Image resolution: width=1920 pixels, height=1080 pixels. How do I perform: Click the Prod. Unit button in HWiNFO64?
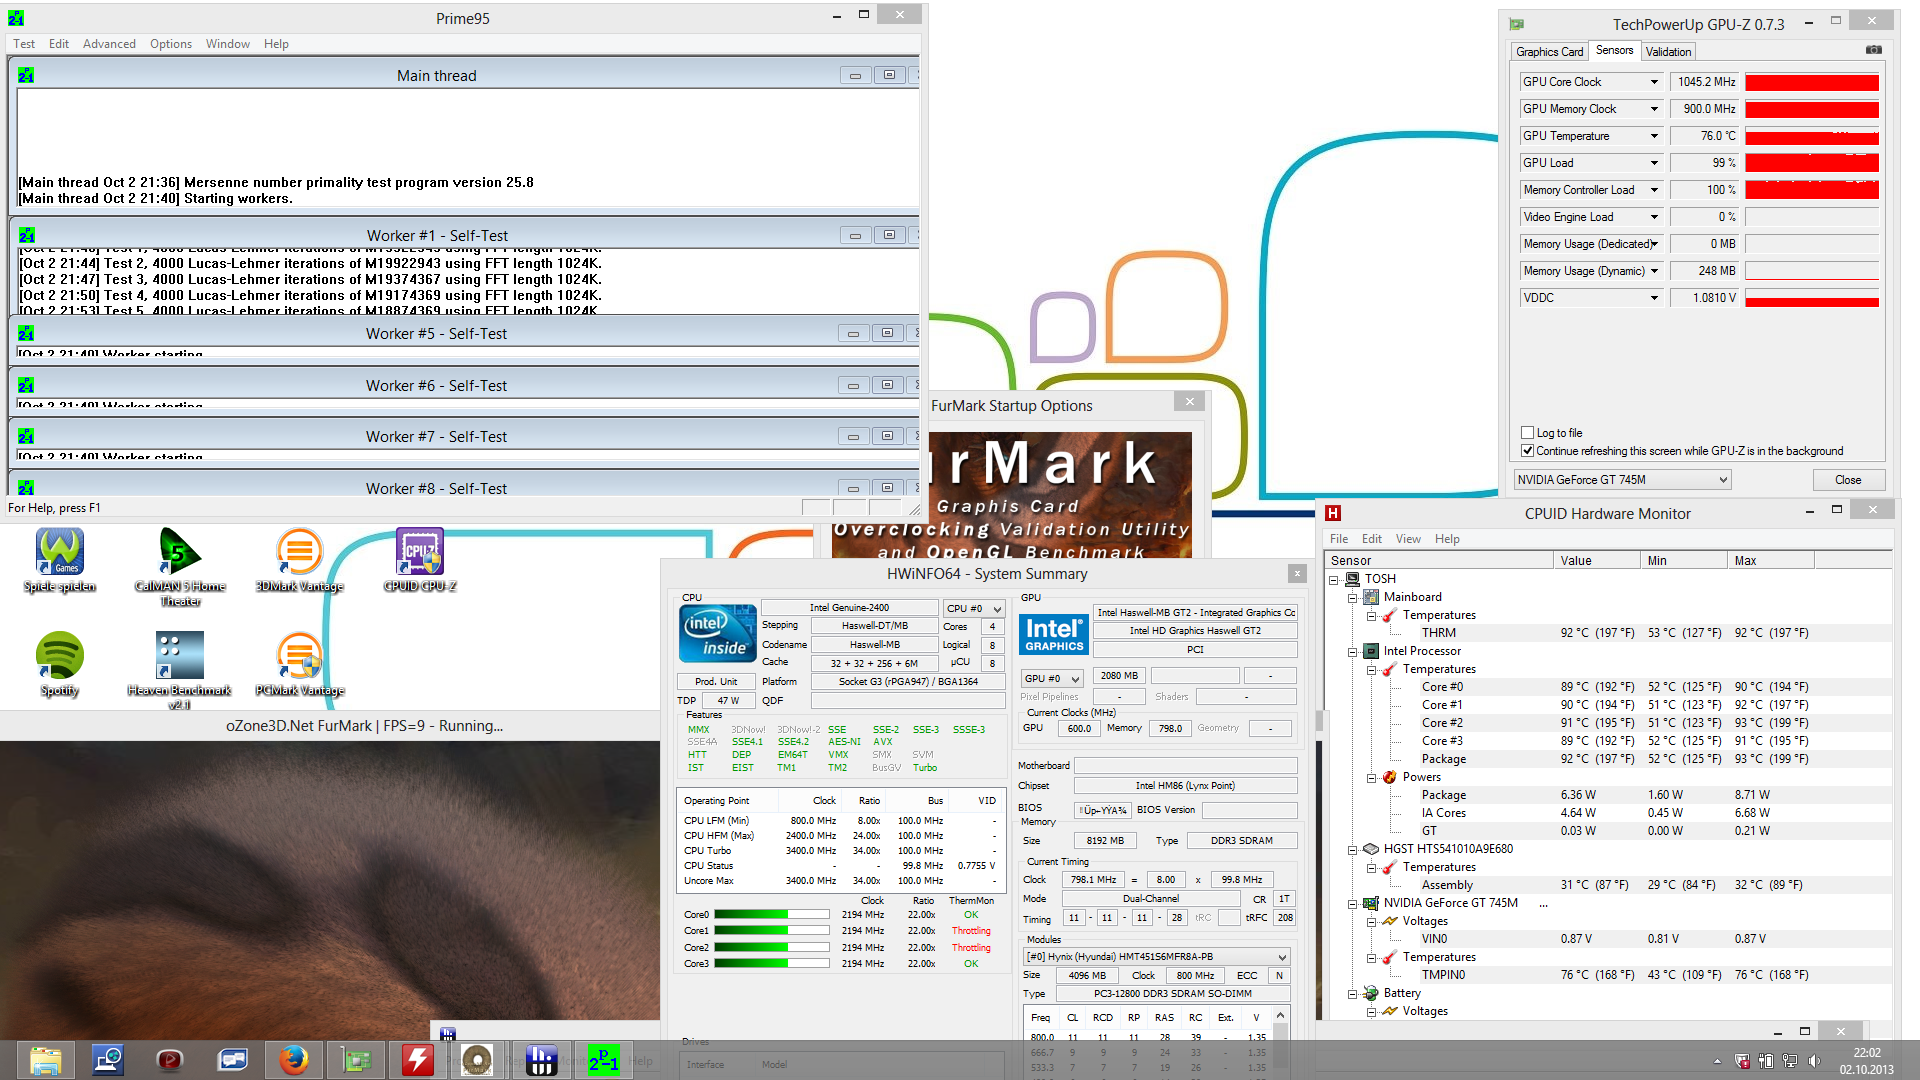coord(716,682)
